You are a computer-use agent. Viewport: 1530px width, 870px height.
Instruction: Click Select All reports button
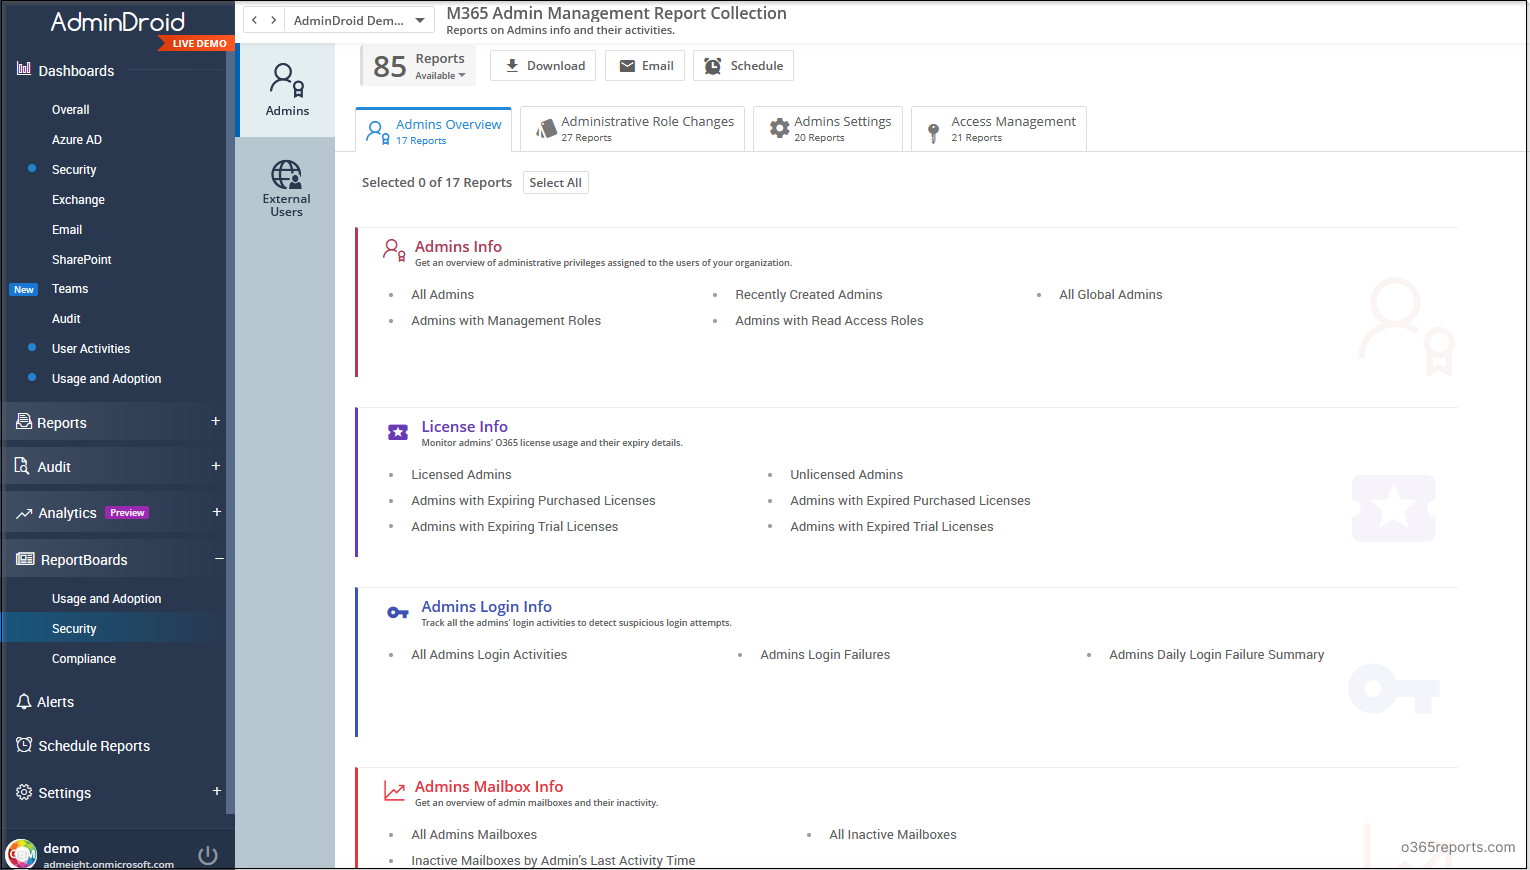tap(555, 182)
